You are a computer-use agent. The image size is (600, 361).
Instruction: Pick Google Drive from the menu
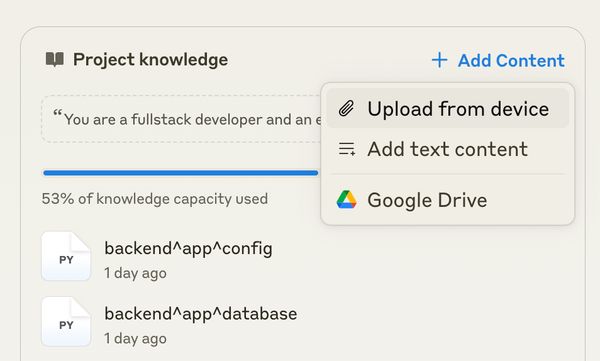pos(448,200)
